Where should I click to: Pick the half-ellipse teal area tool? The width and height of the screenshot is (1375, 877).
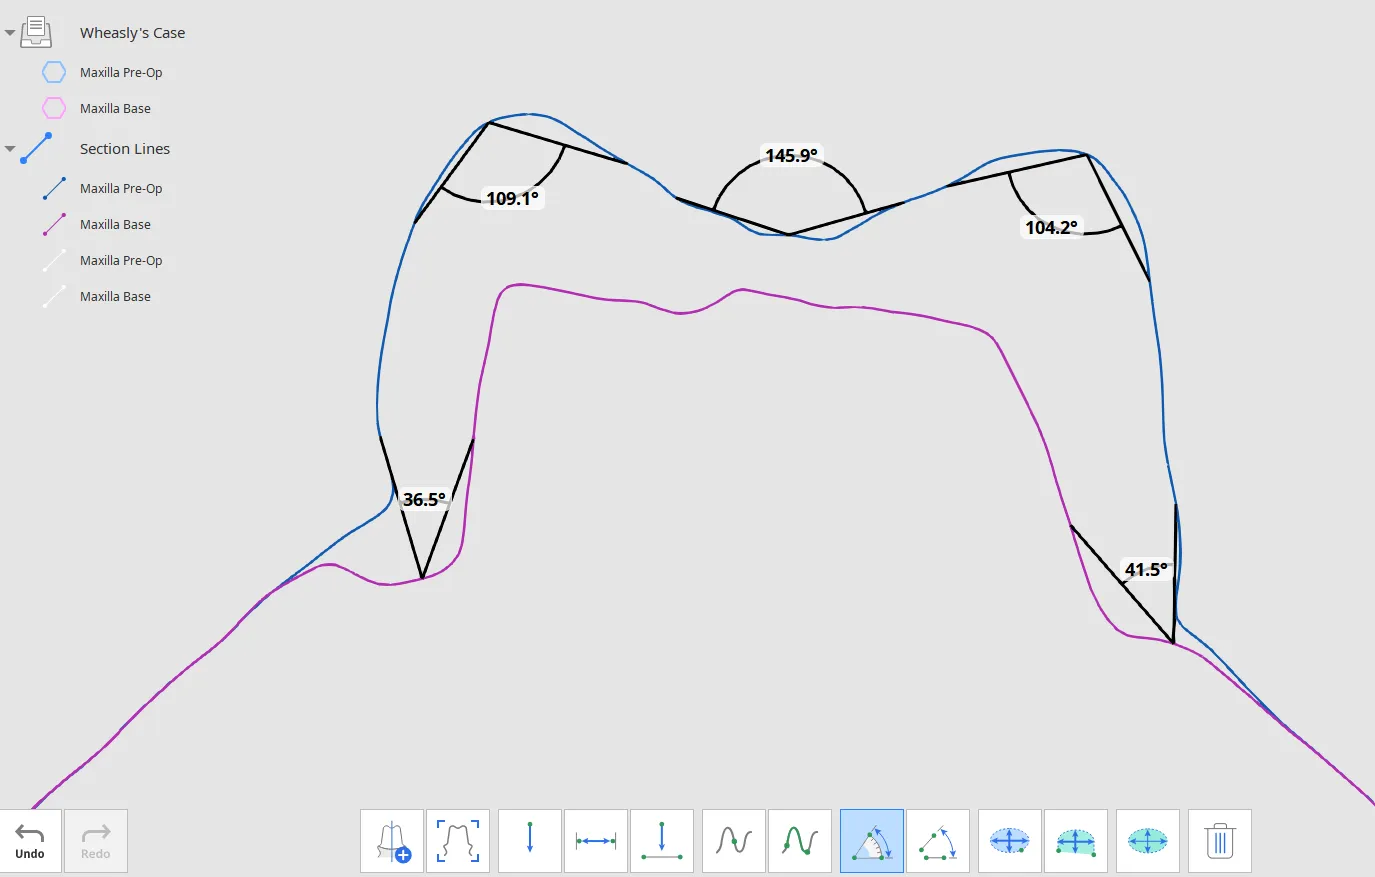point(1076,841)
